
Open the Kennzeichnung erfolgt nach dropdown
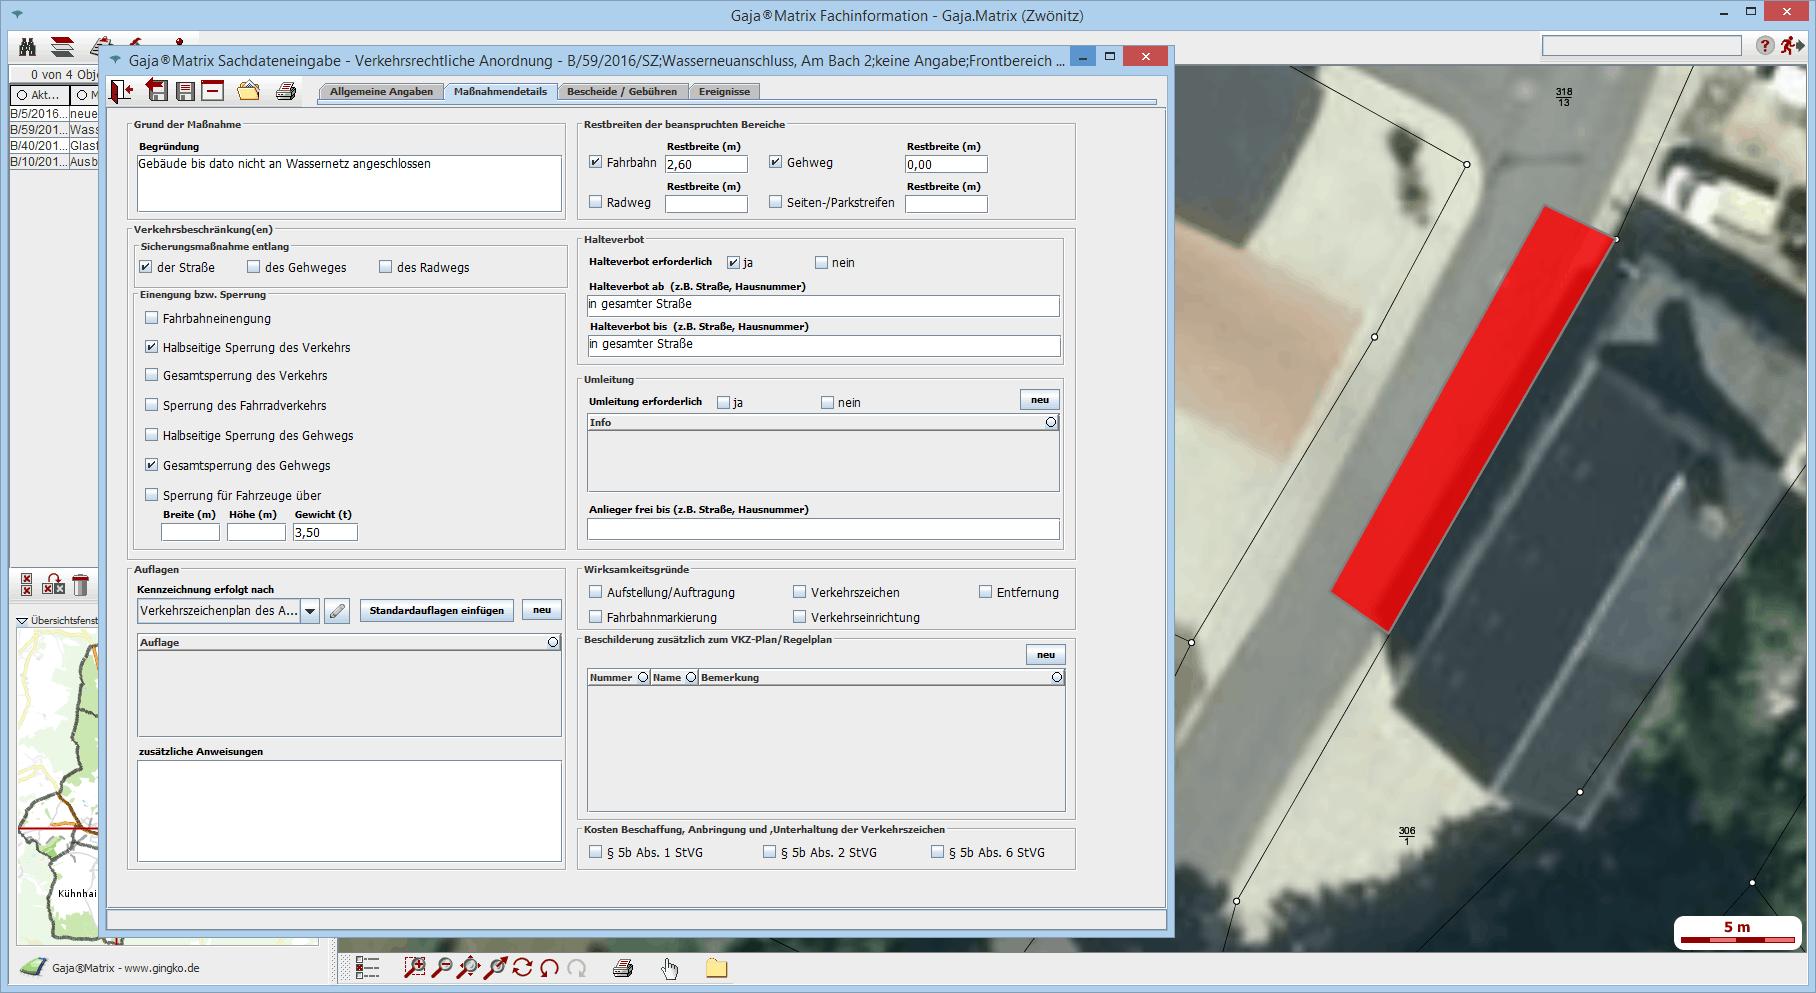[310, 611]
